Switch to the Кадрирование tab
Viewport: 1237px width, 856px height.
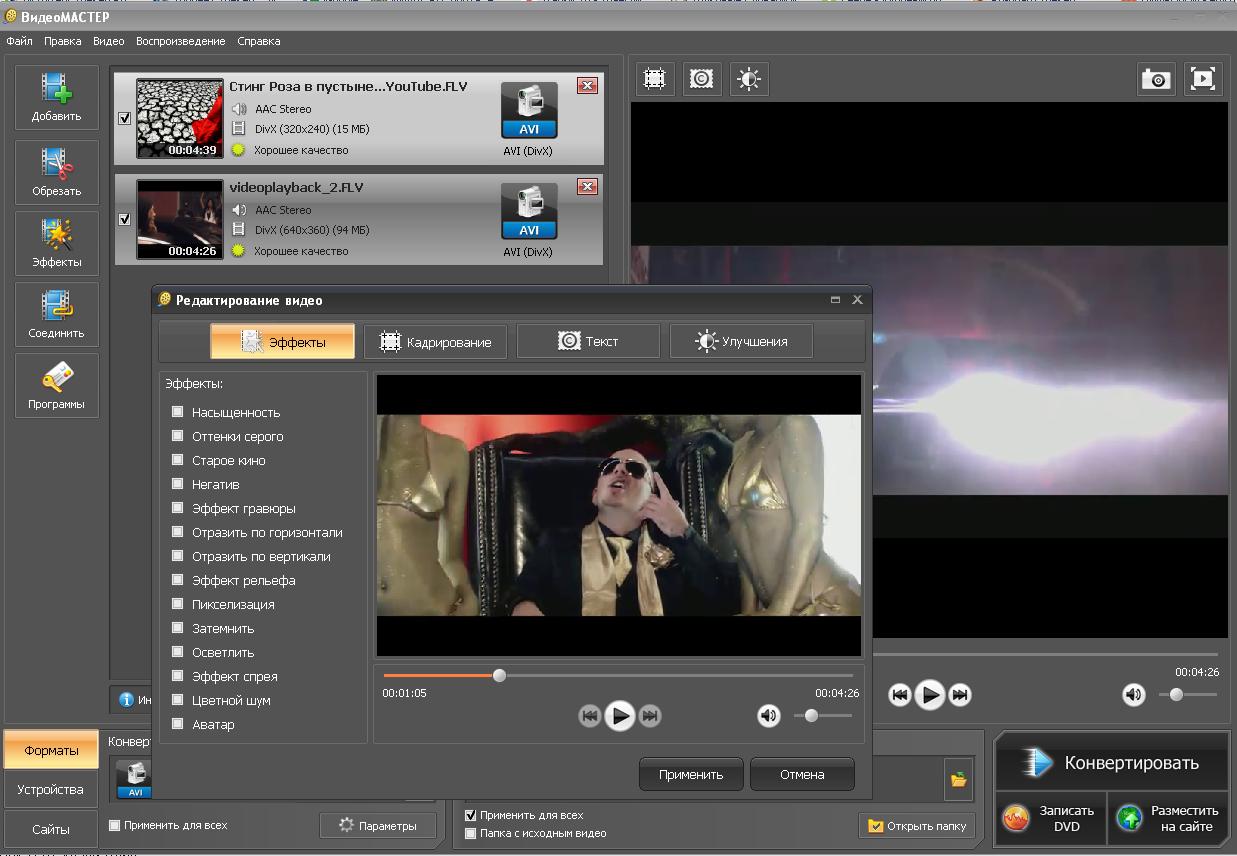(x=435, y=341)
